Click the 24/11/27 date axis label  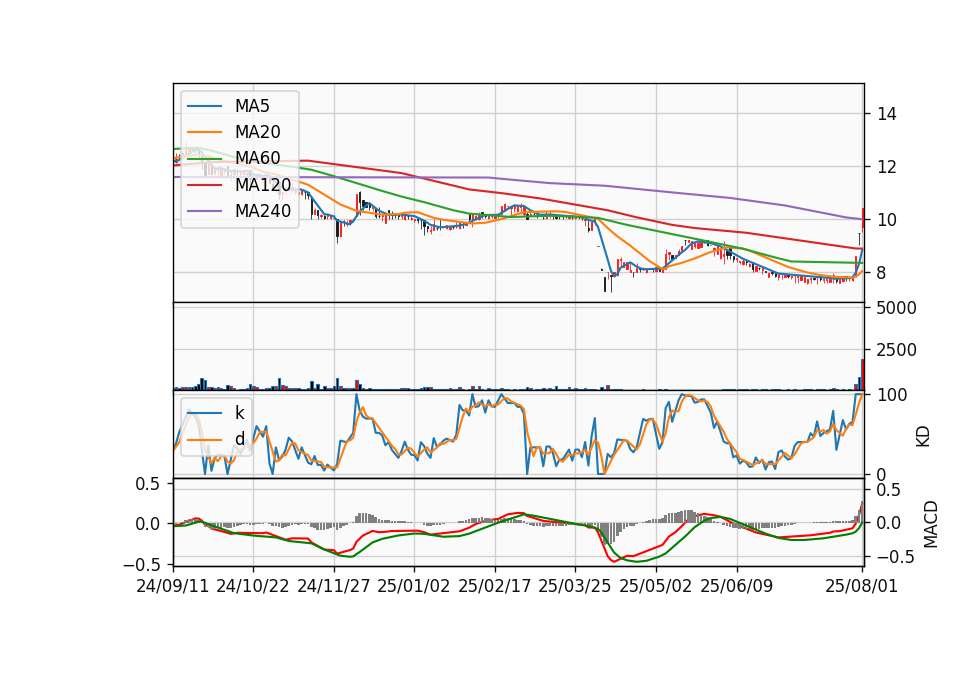pos(334,586)
